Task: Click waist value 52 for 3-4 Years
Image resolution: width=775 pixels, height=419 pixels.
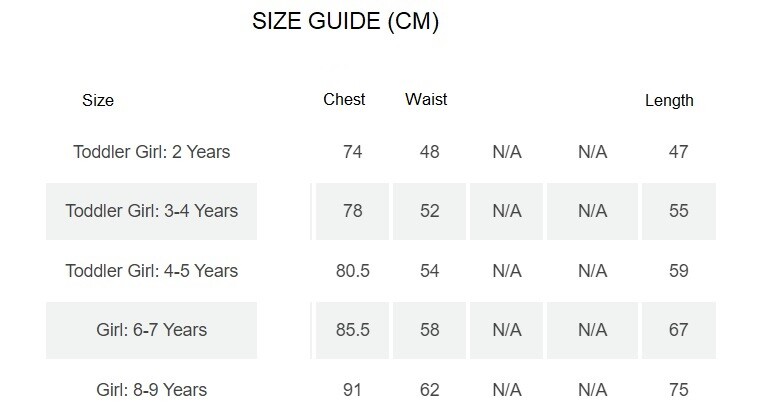Action: 430,211
